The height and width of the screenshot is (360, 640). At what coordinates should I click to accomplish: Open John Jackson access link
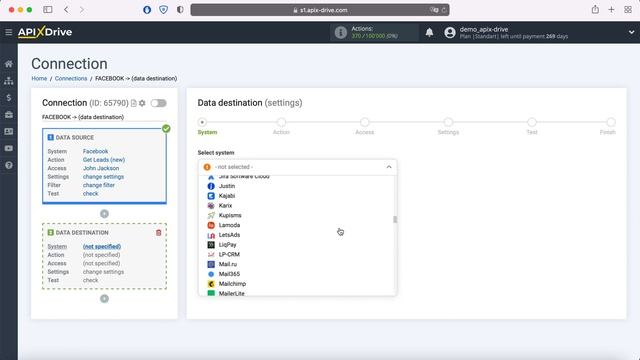(101, 168)
